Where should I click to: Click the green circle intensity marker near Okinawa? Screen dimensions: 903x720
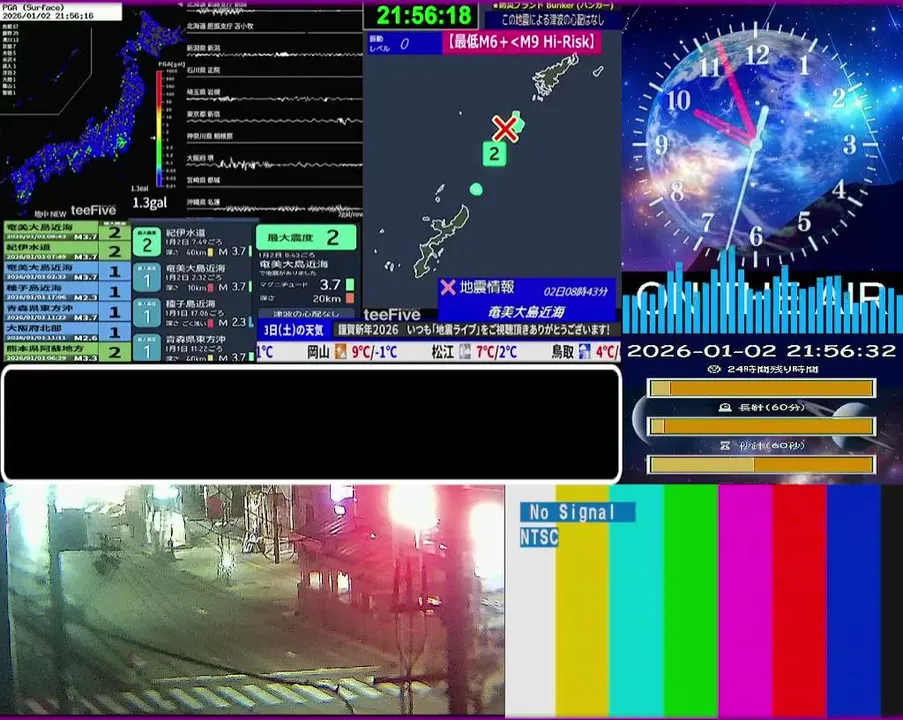(476, 189)
